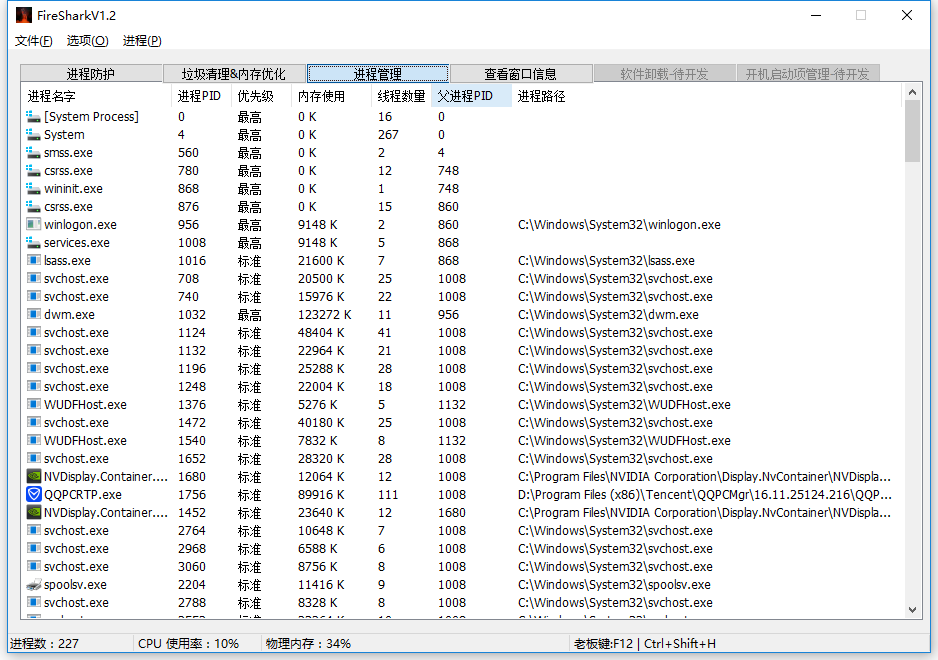Image resolution: width=938 pixels, height=660 pixels.
Task: Click the first NVDisplay.Container NVIDIA icon
Action: (34, 476)
